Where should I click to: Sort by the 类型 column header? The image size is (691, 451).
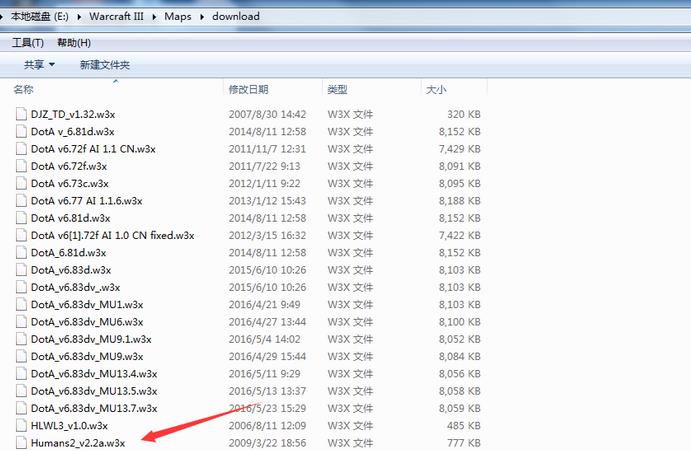337,89
